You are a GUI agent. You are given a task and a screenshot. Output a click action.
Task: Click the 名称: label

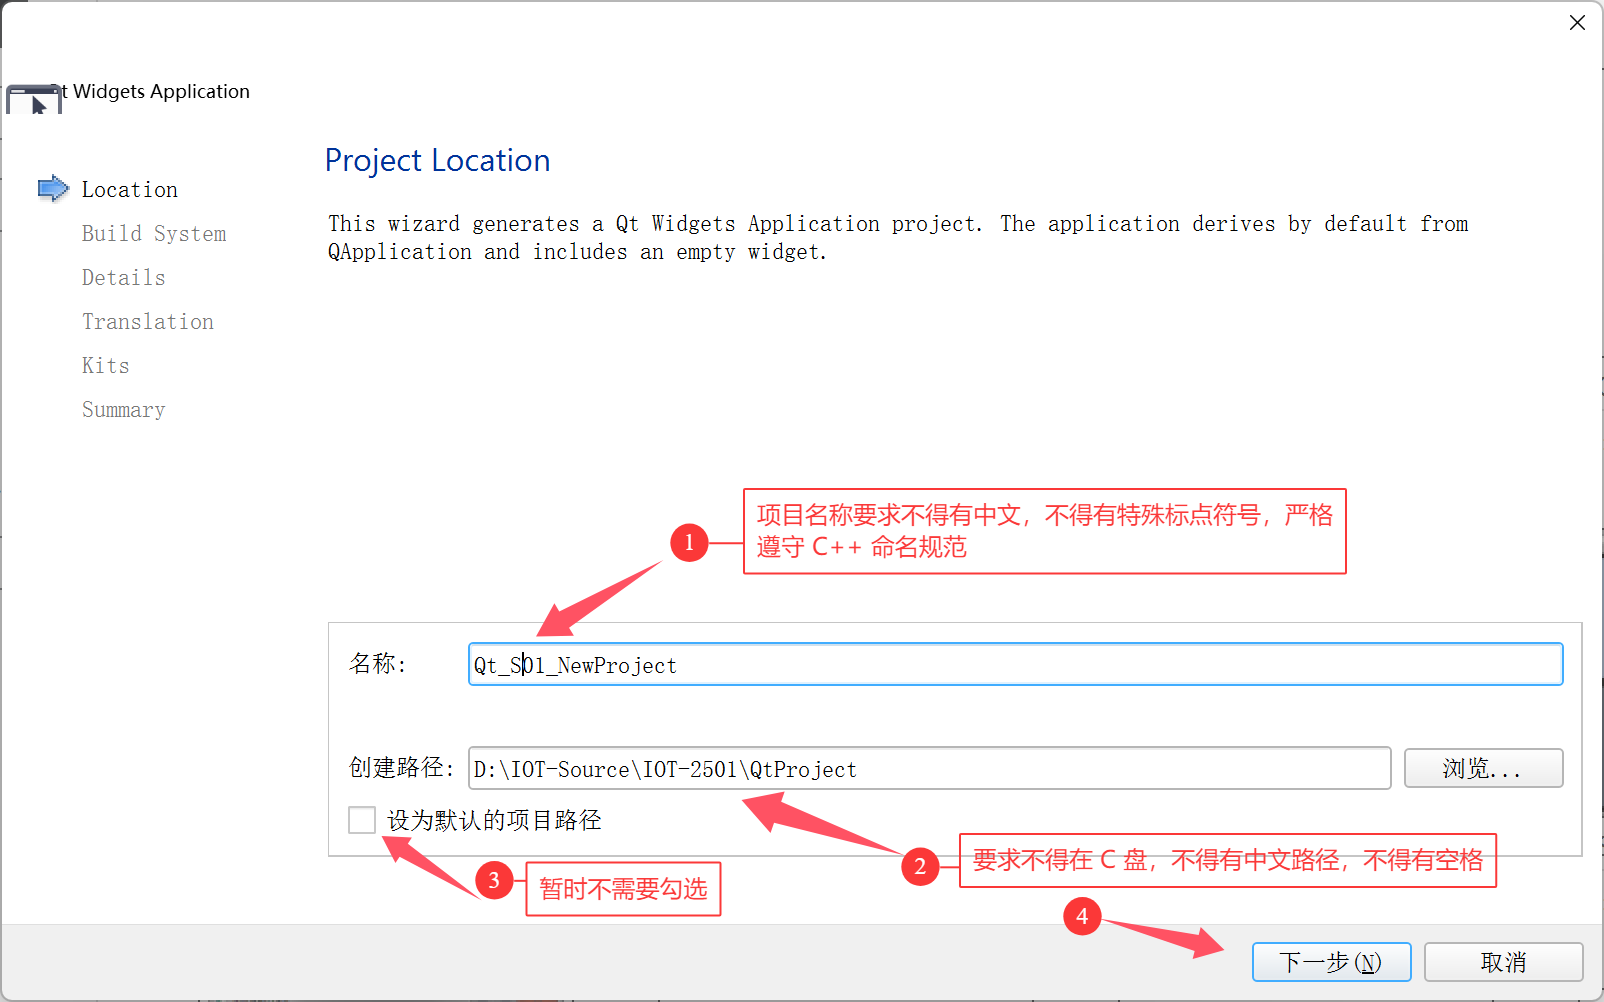click(x=378, y=664)
